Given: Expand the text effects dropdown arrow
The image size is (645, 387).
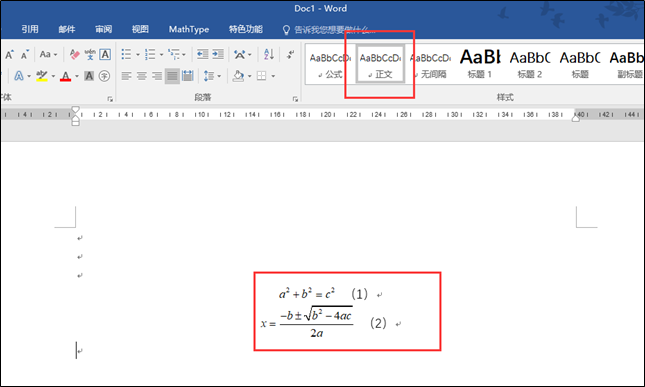Looking at the screenshot, I should (29, 76).
